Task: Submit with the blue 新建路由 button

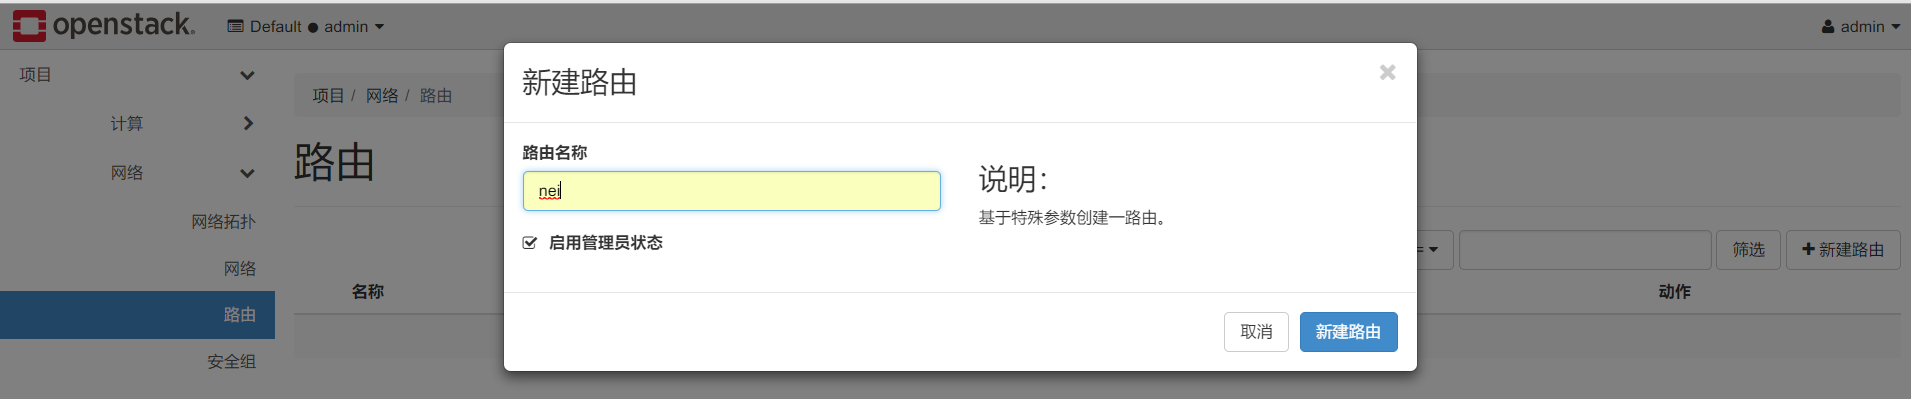Action: [x=1348, y=332]
